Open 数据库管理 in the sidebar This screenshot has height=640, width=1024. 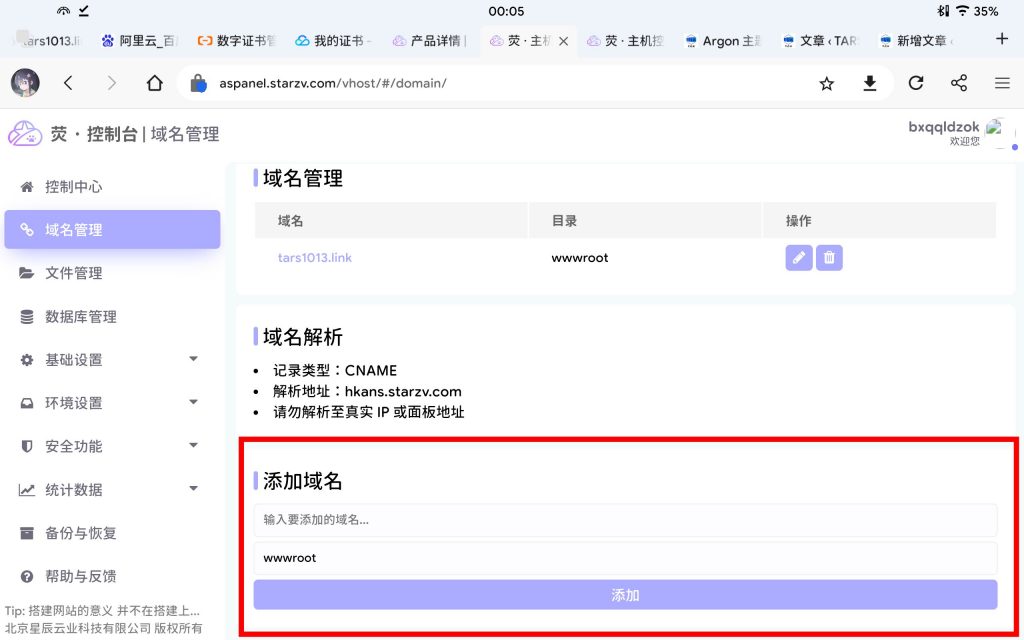pos(81,317)
